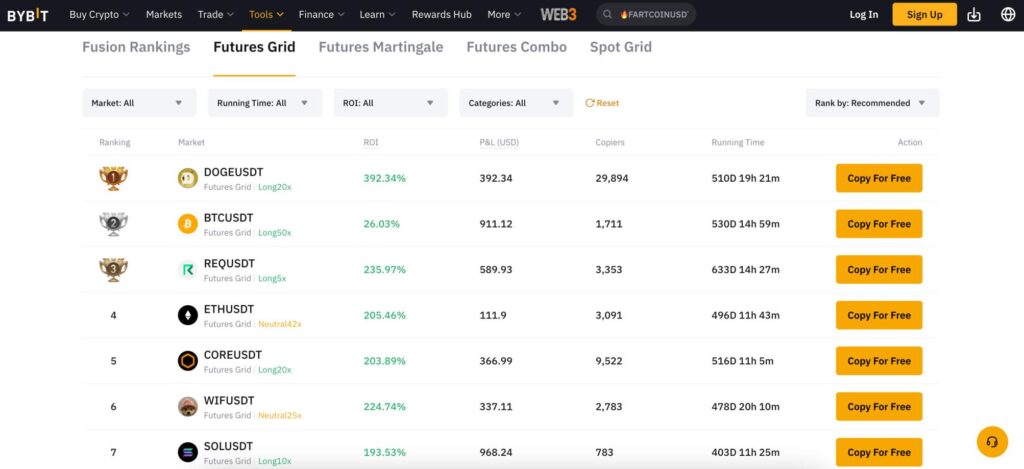Open the language globe icon

coord(1008,14)
